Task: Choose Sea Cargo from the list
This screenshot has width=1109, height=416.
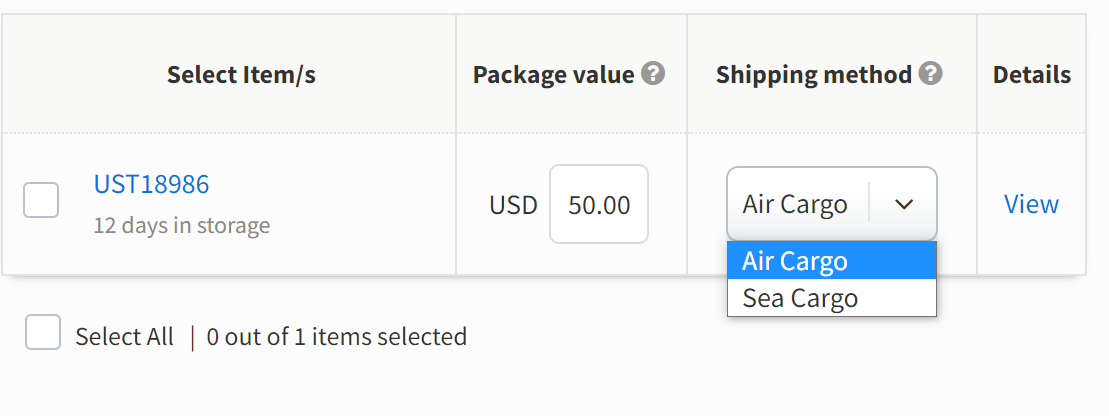Action: click(832, 298)
